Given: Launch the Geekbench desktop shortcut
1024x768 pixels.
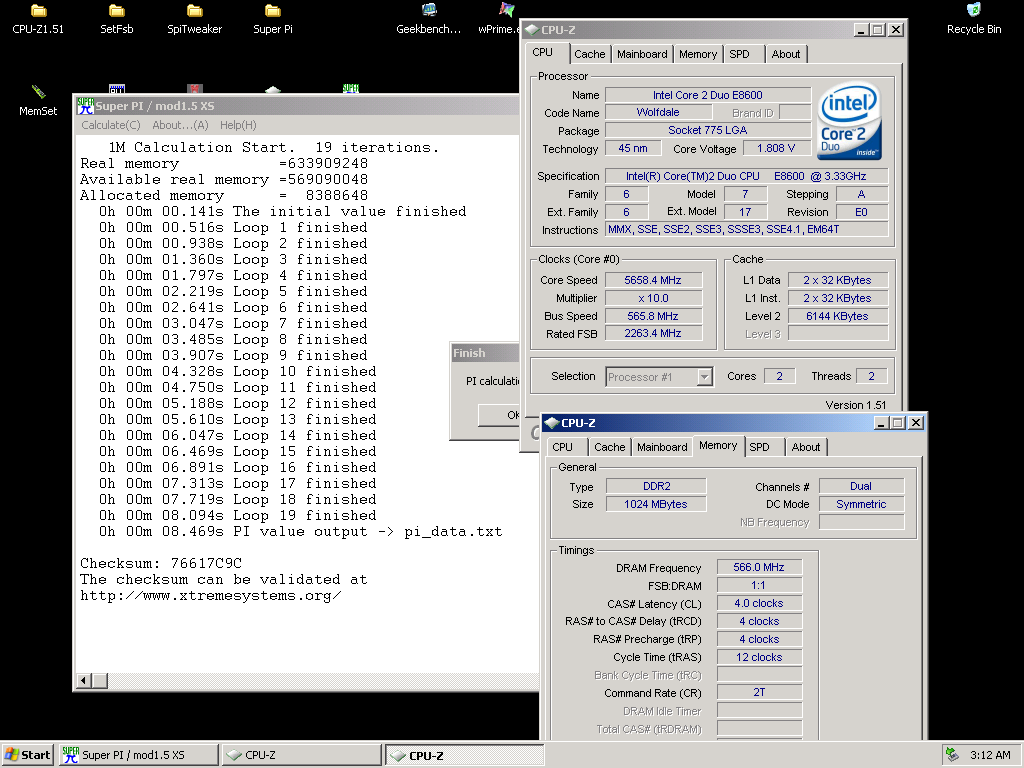Looking at the screenshot, I should [428, 20].
